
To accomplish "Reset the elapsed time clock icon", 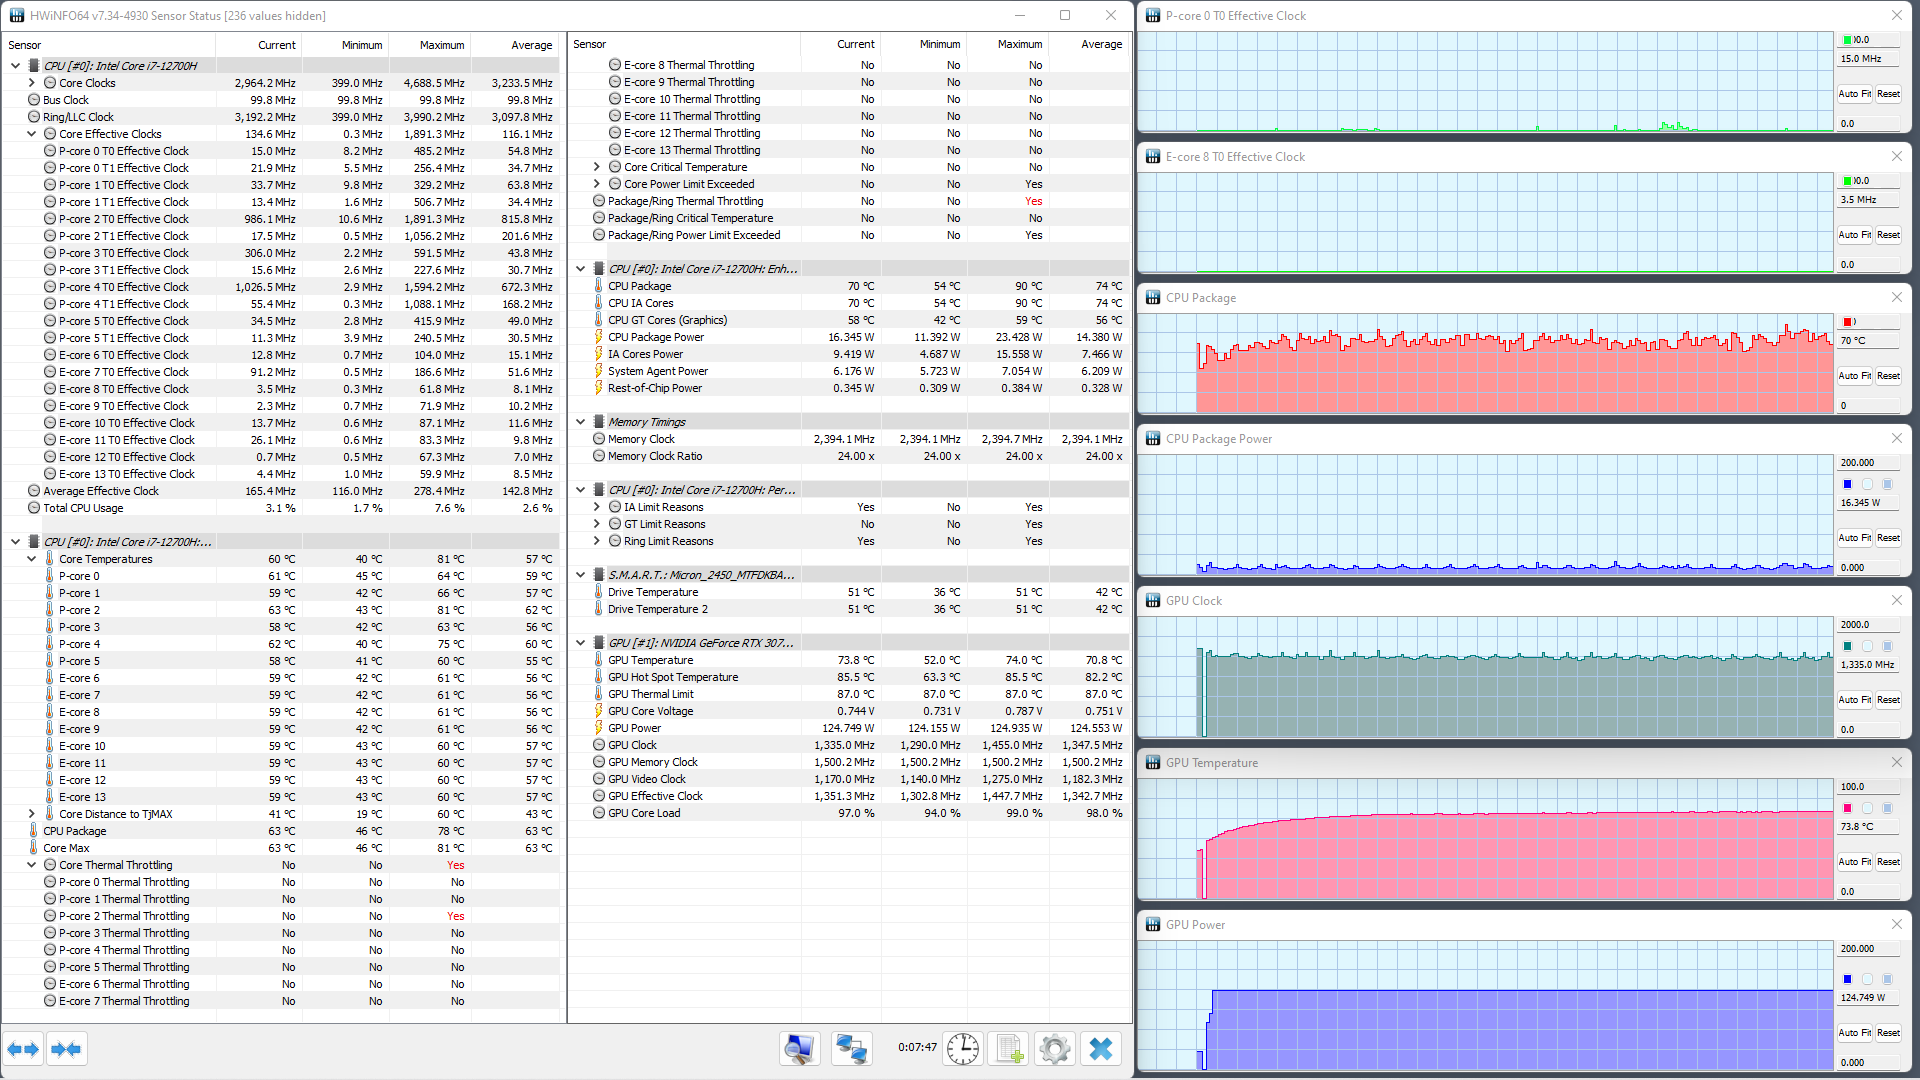I will 963,1049.
